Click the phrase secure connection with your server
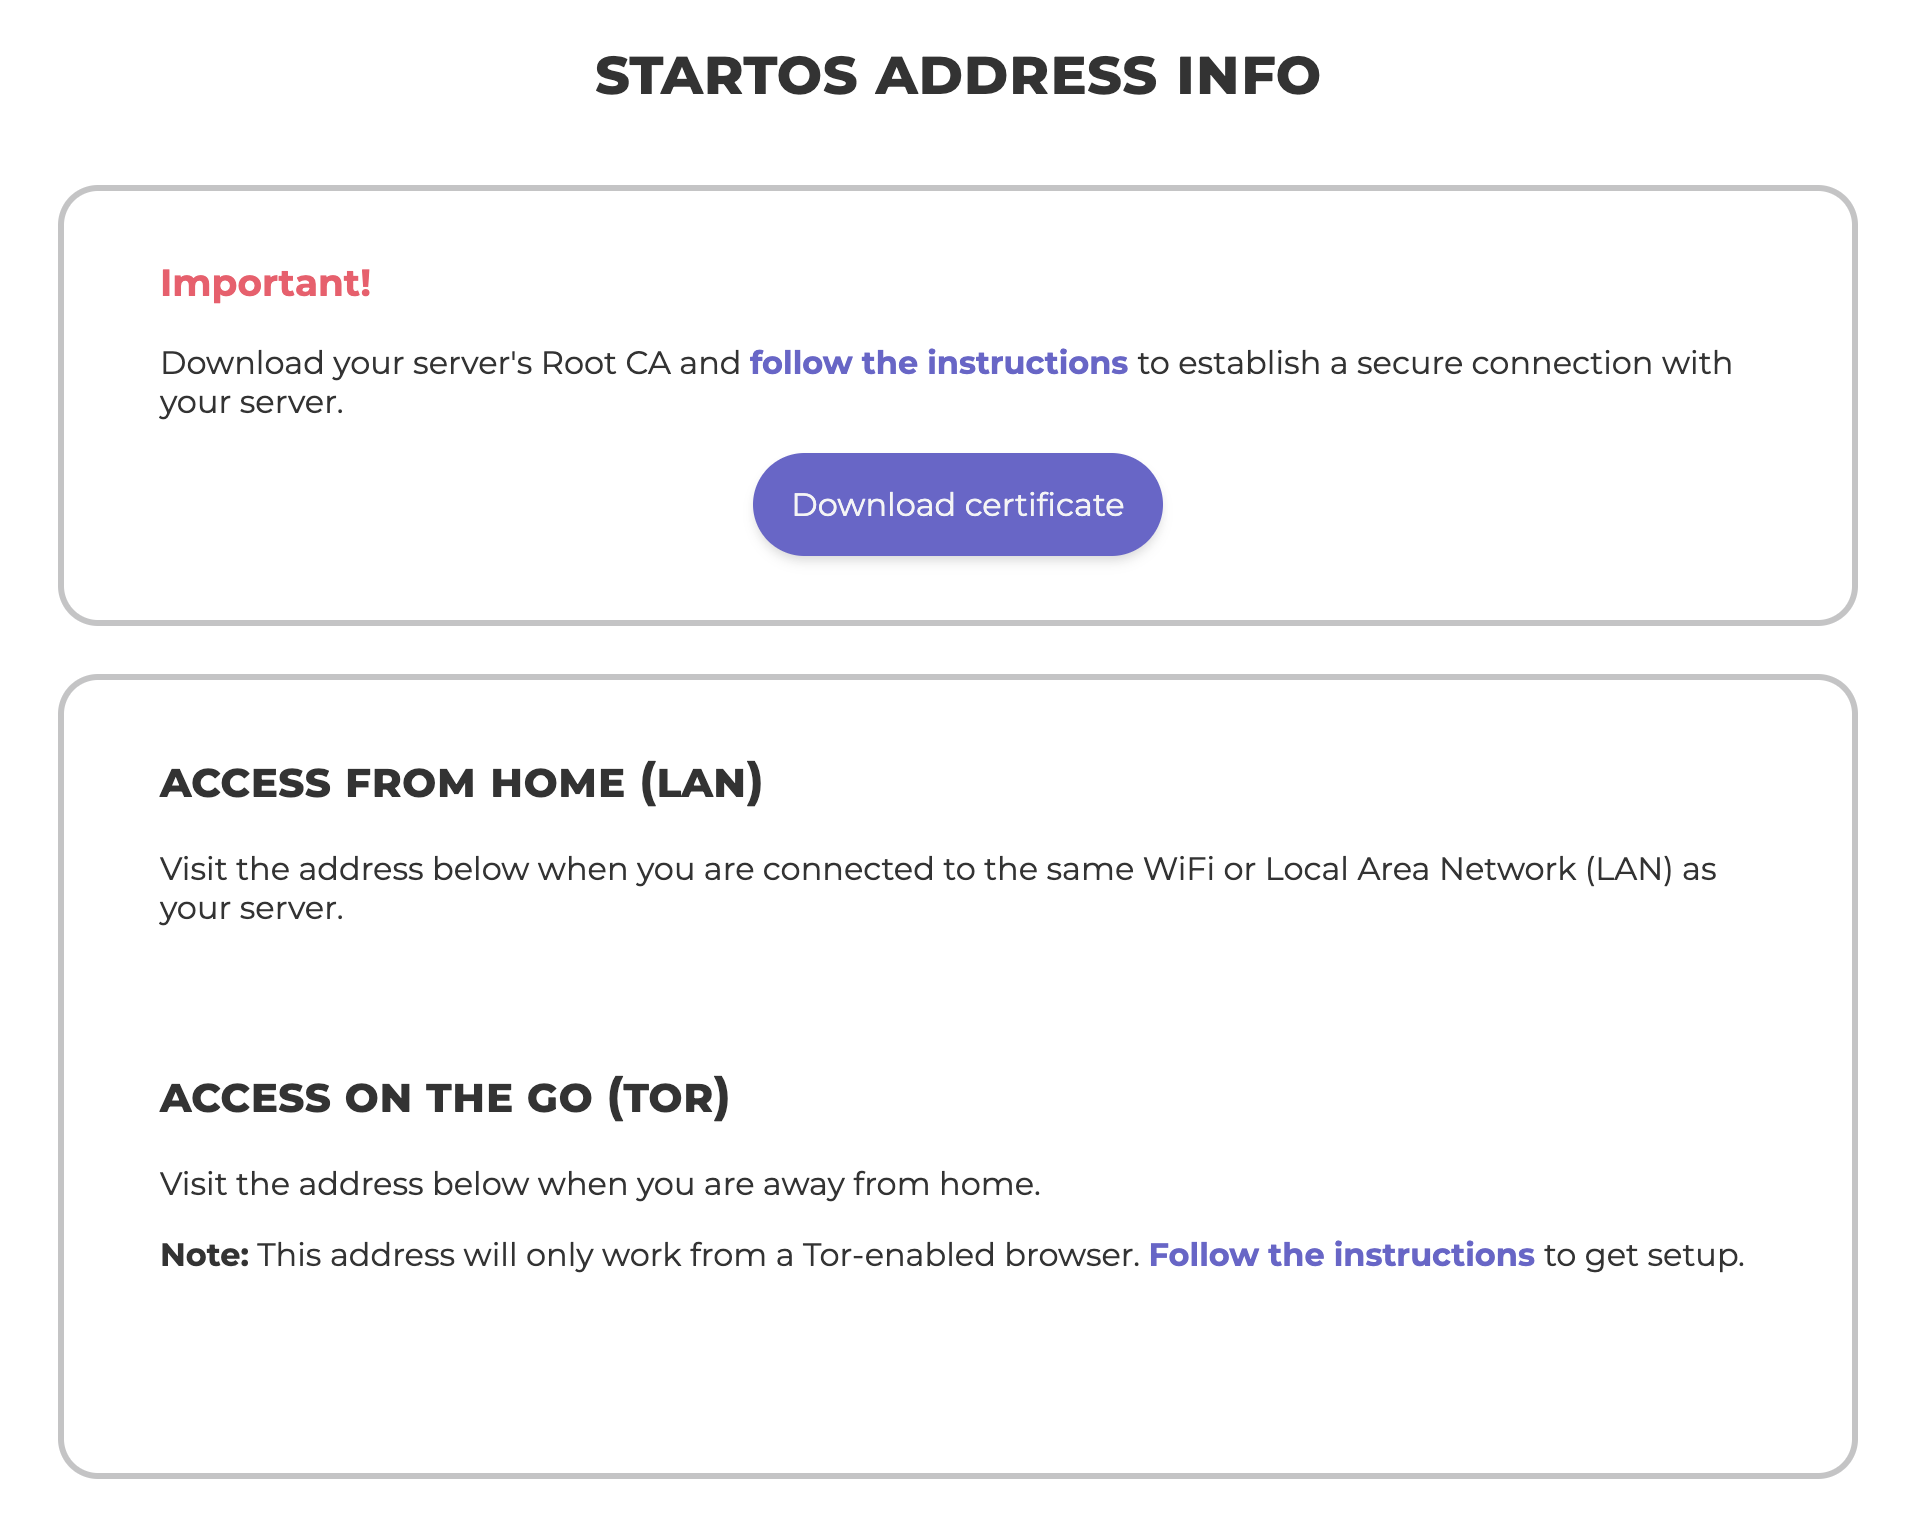Viewport: 1910px width, 1530px height. pyautogui.click(x=1540, y=363)
